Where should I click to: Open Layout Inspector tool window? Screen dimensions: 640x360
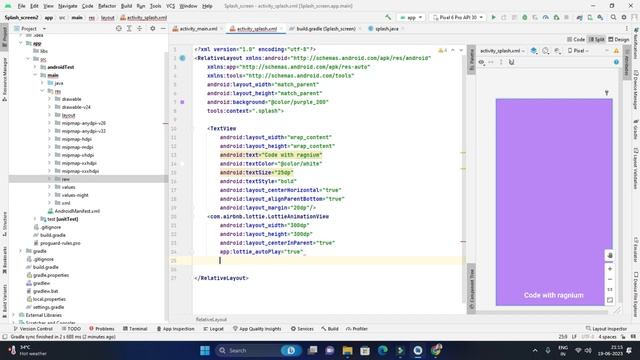tap(606, 329)
